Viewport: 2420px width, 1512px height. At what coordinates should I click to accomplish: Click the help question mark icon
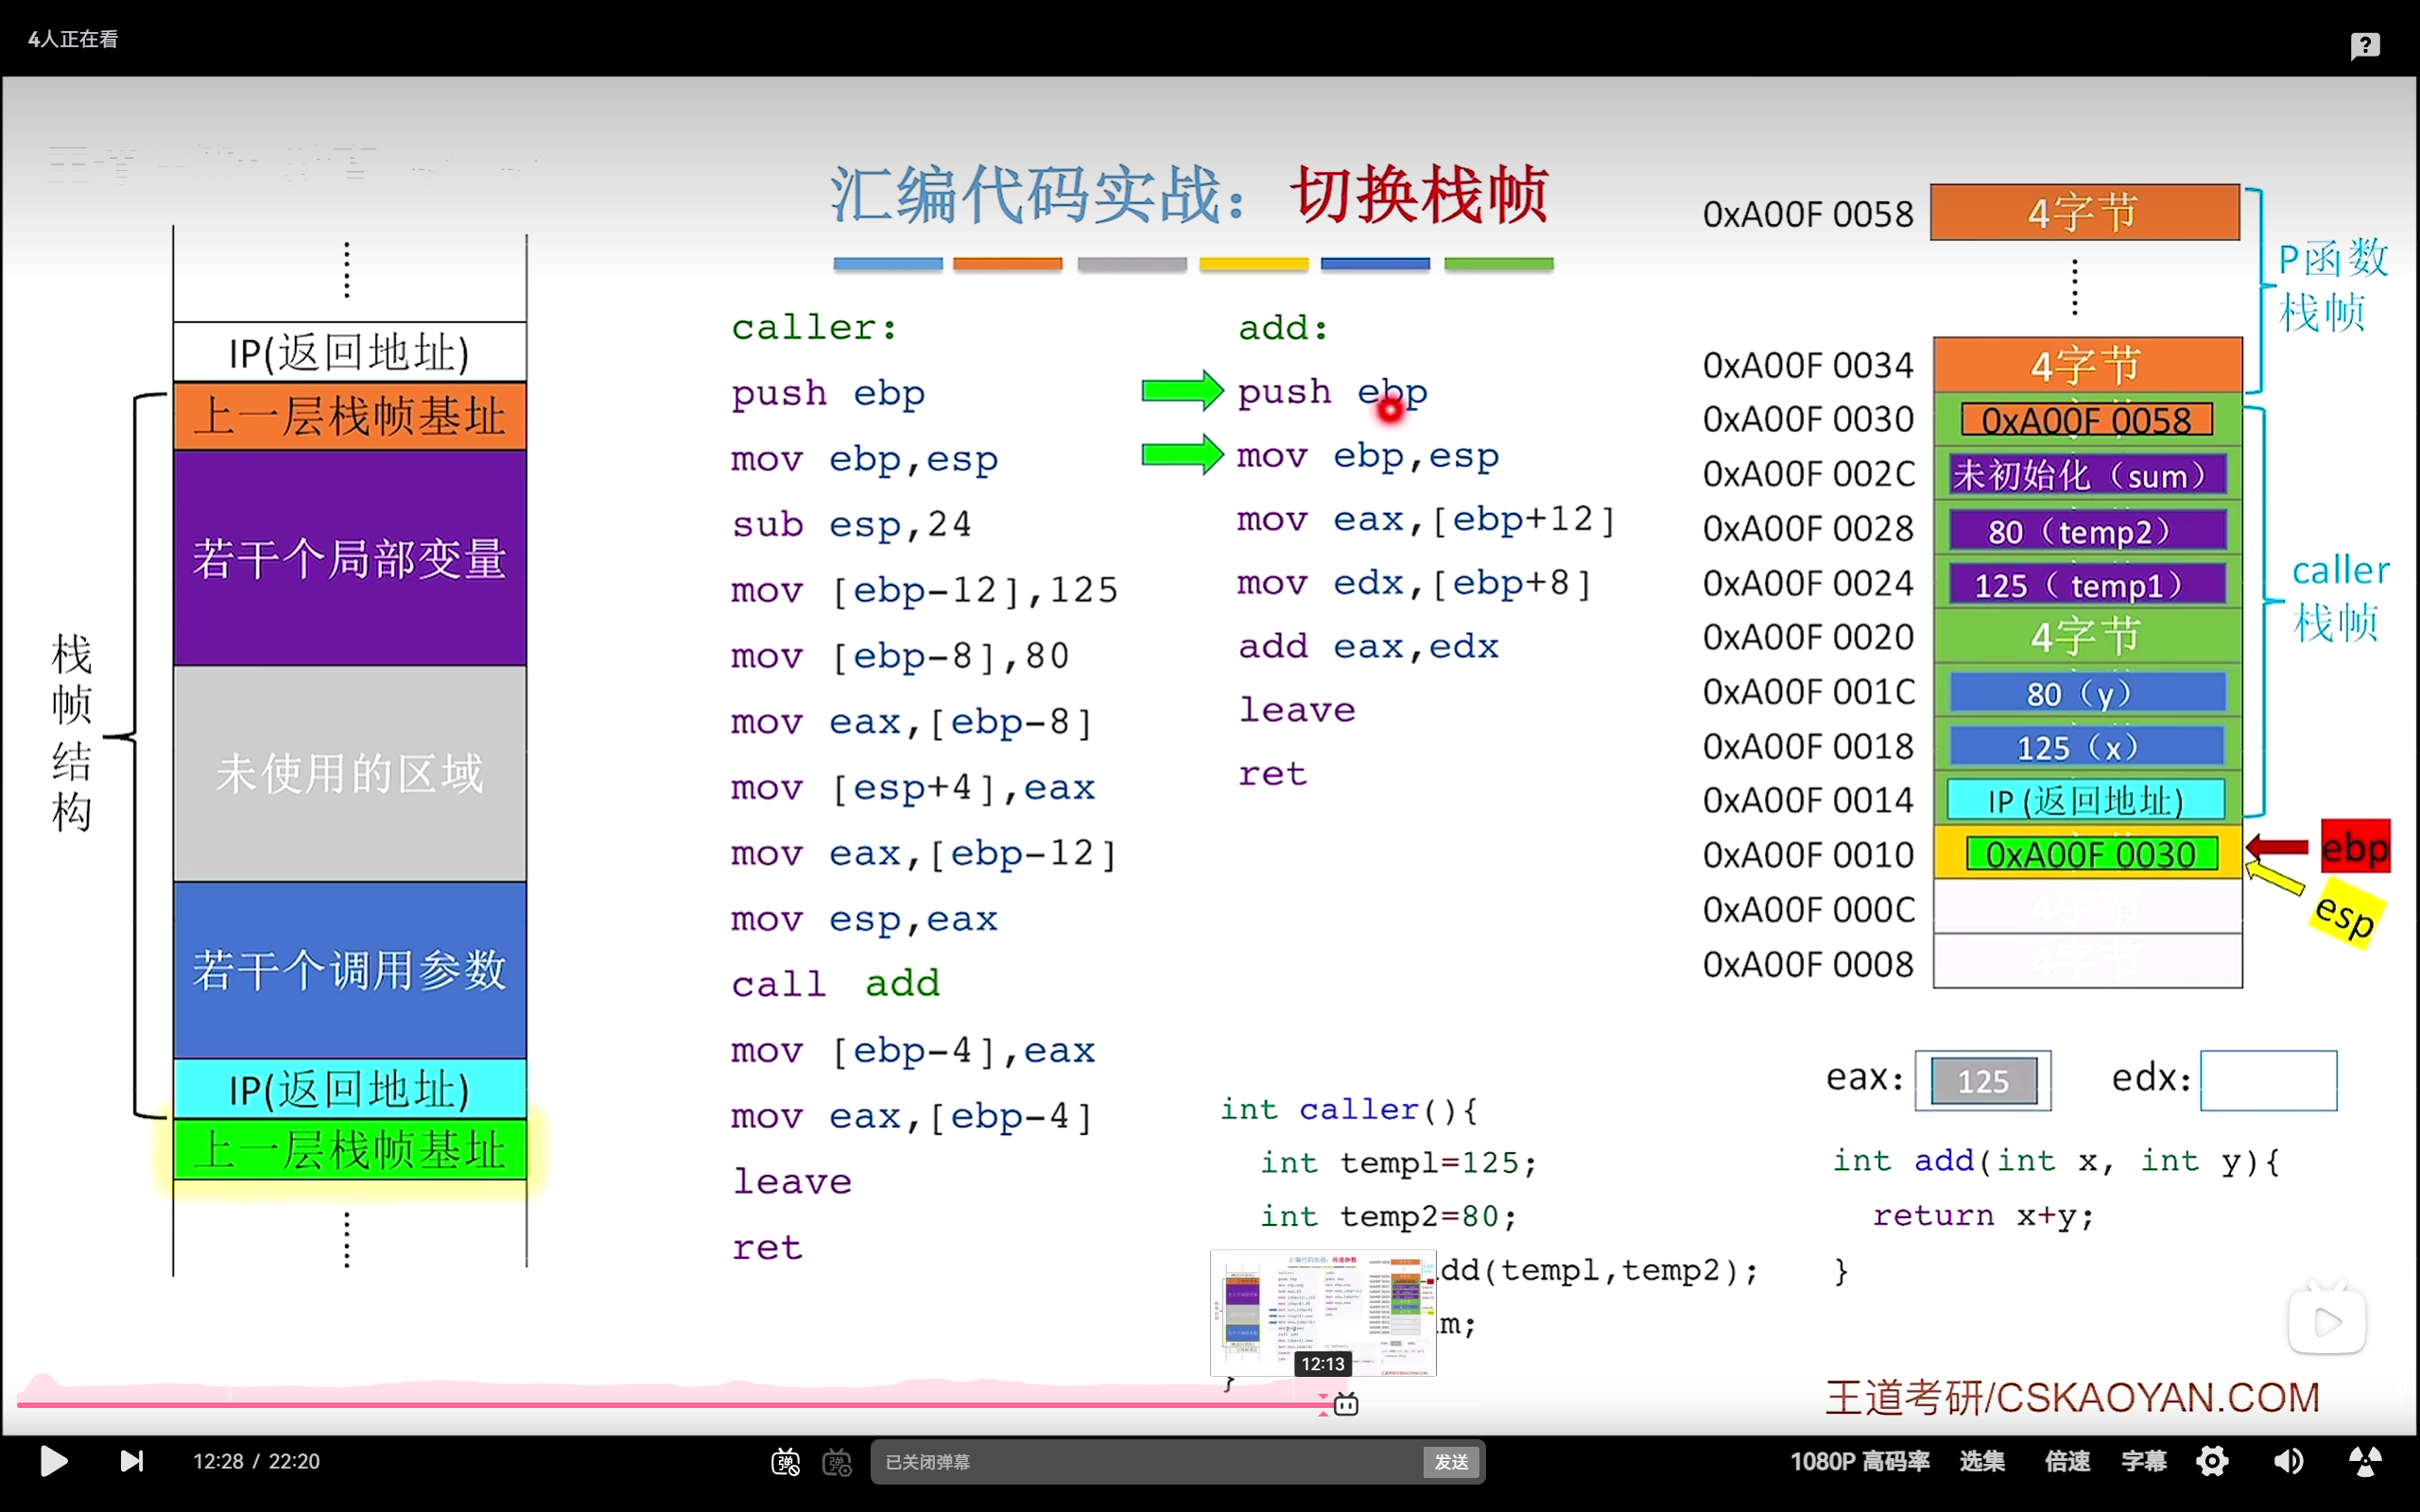tap(2364, 45)
